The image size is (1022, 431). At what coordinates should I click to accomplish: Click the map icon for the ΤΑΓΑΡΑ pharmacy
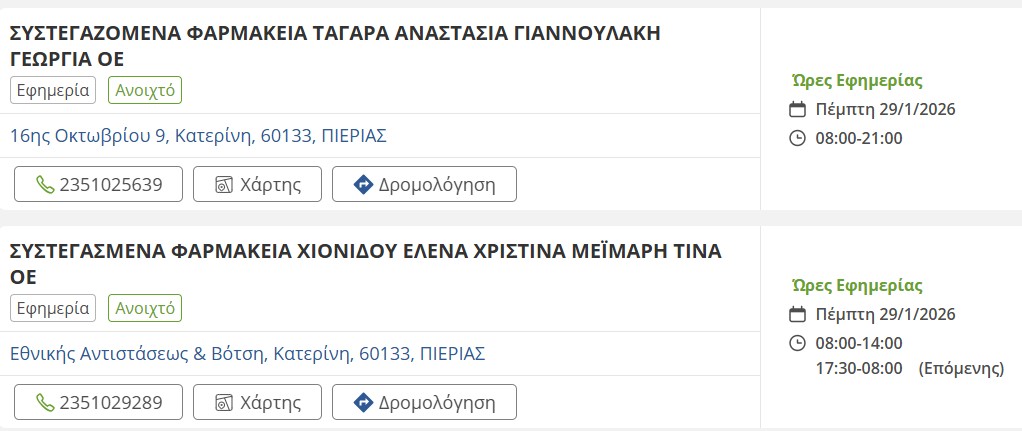click(226, 185)
